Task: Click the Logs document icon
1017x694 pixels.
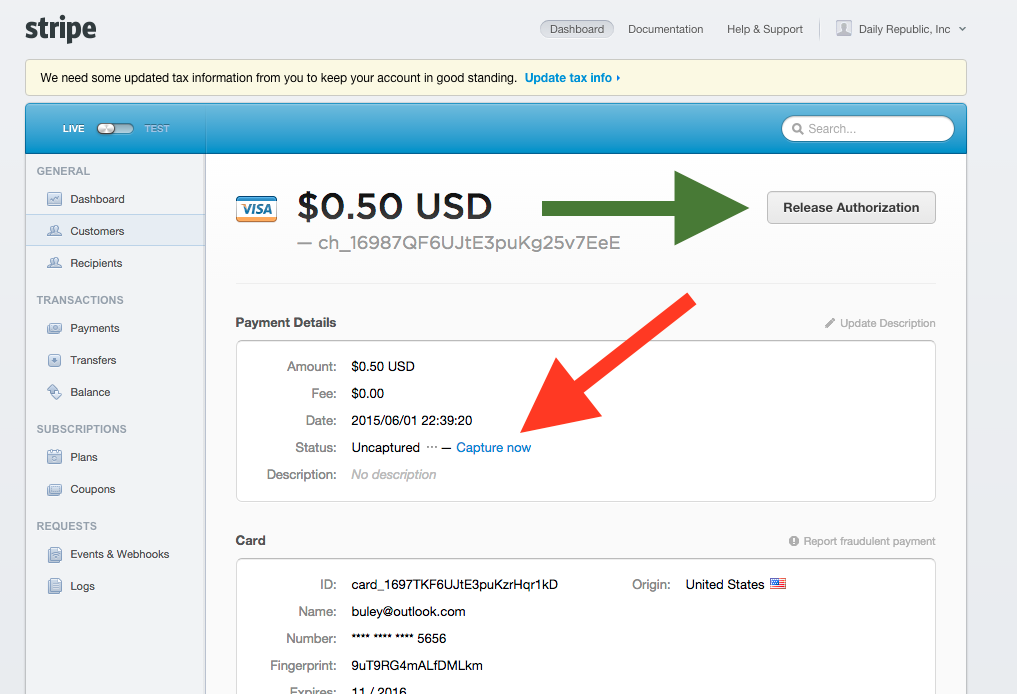Action: click(x=54, y=586)
